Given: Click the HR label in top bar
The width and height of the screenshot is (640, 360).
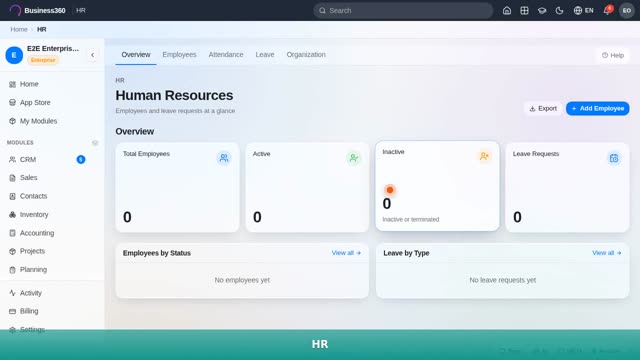Looking at the screenshot, I should coord(81,11).
